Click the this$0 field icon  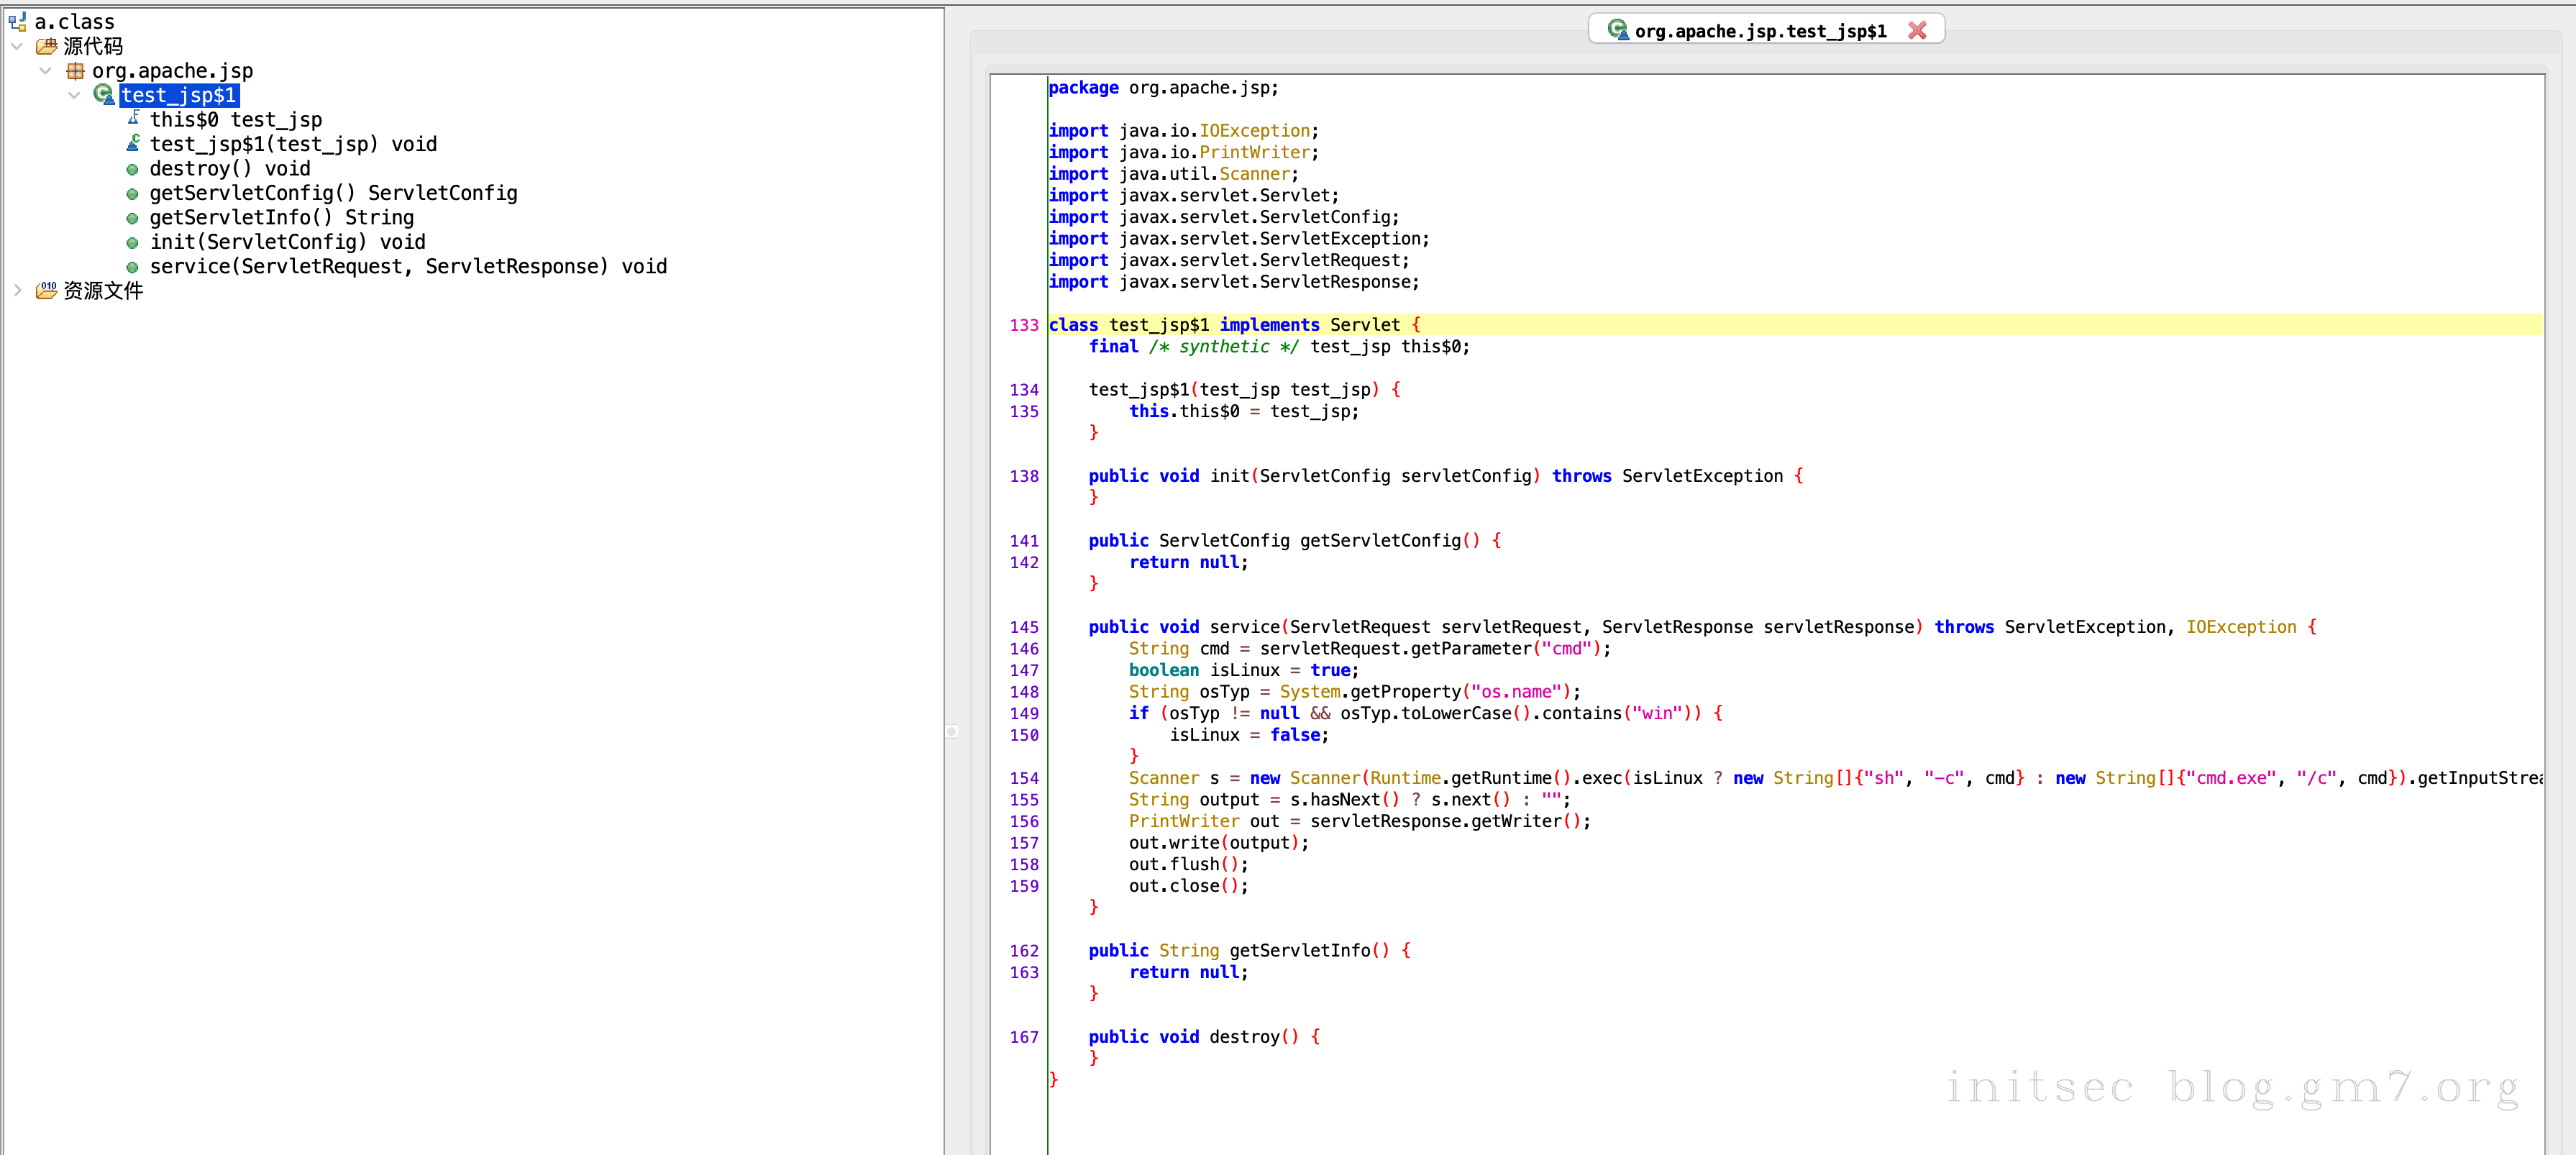click(x=133, y=119)
